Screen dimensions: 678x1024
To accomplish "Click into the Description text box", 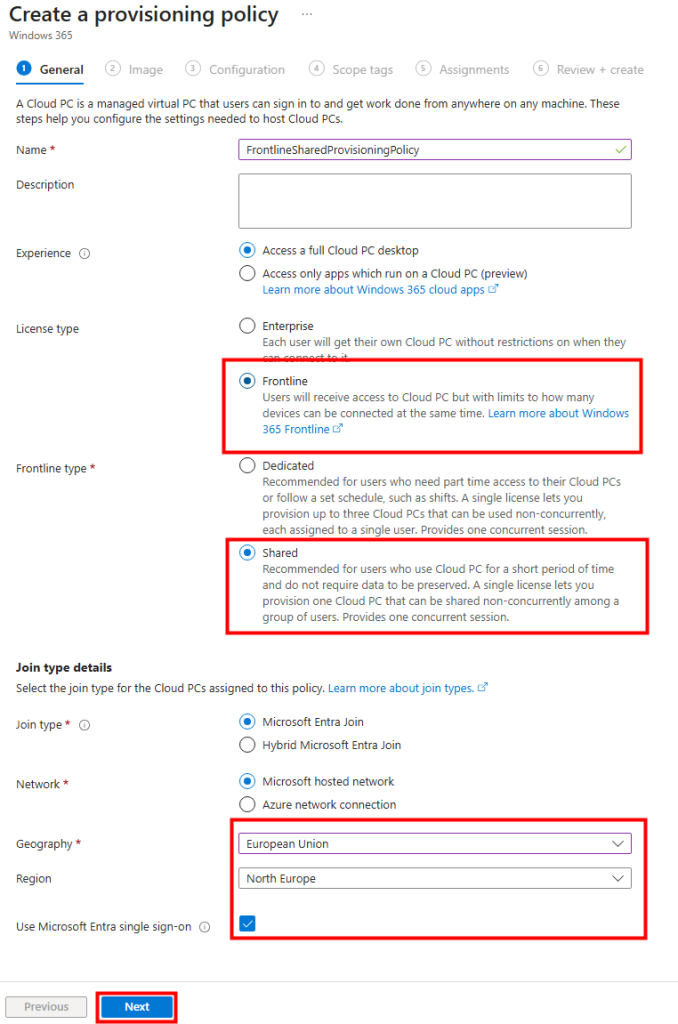I will pos(434,201).
